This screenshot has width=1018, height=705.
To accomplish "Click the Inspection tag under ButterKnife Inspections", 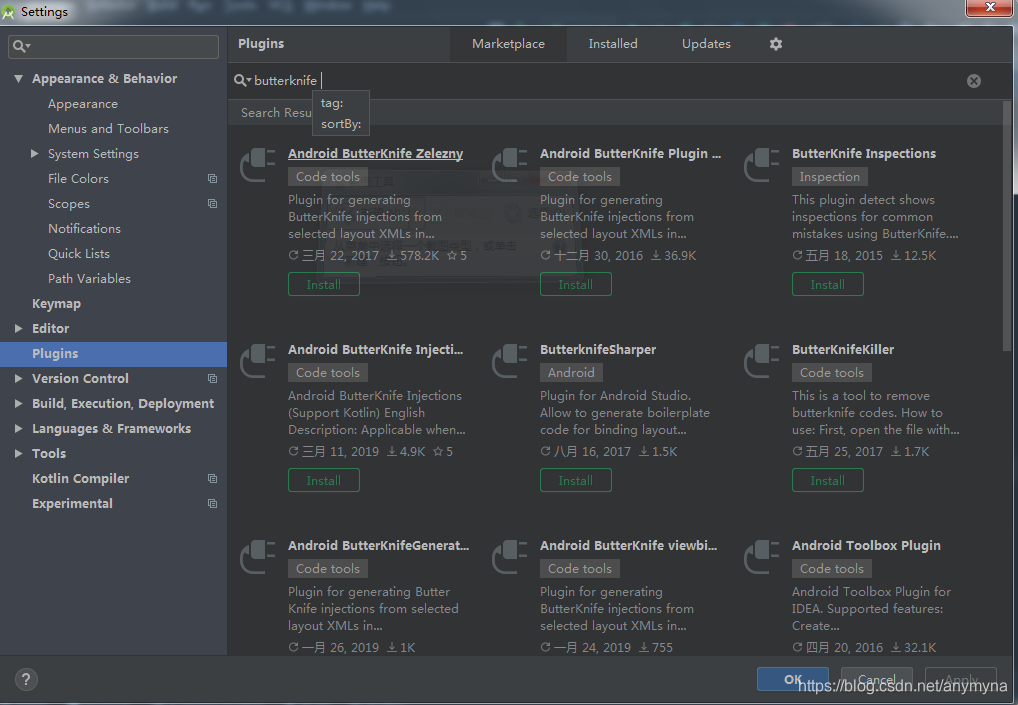I will 829,177.
